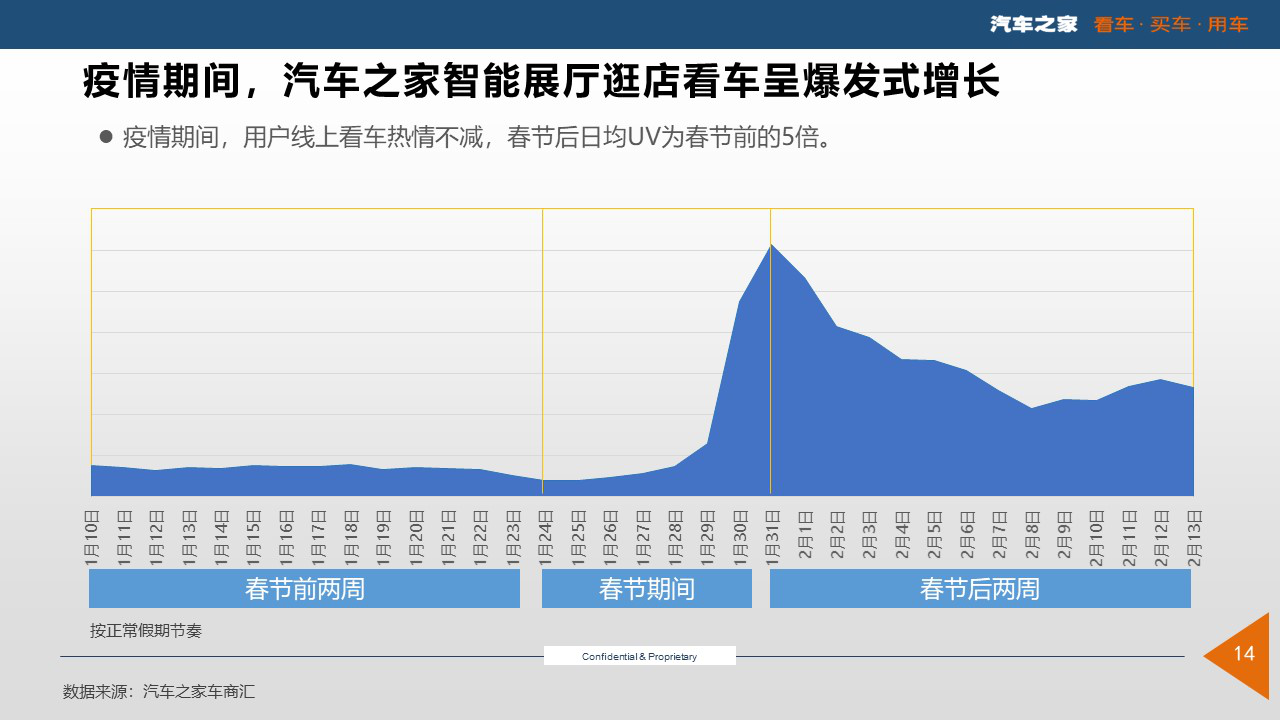Click the 汽车之家 logo in header
The height and width of the screenshot is (720, 1280).
tap(1033, 24)
